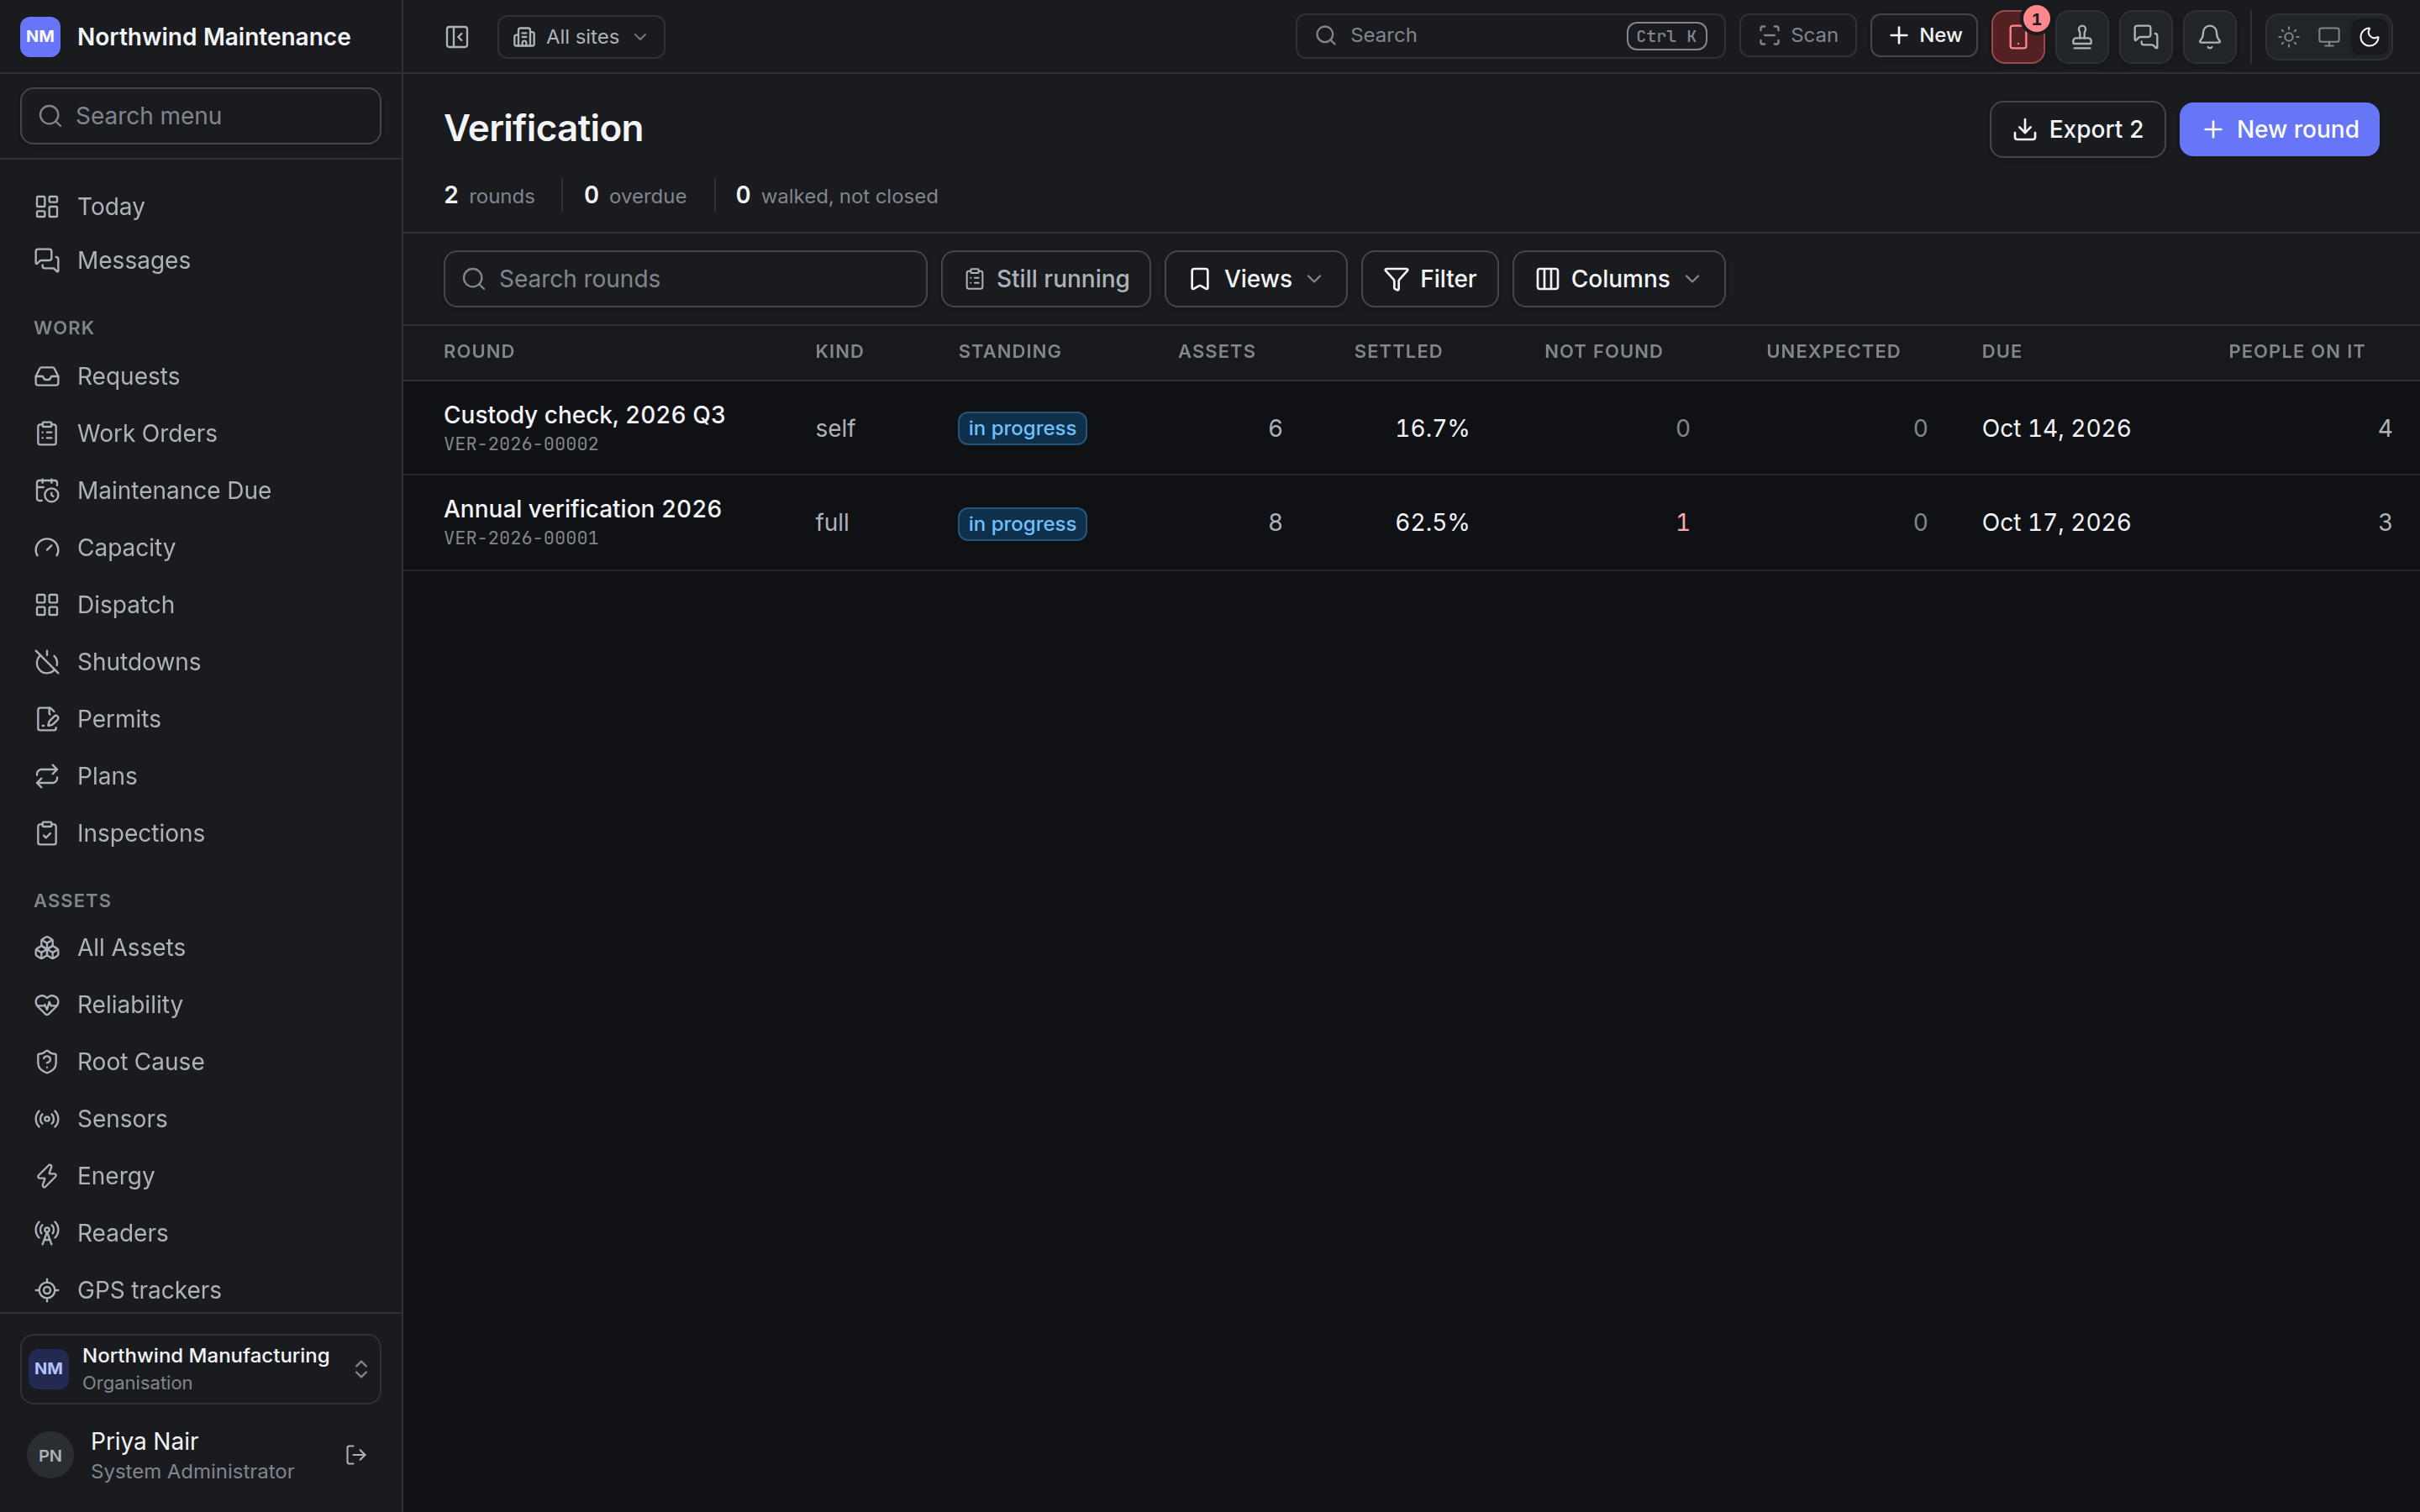Focus the Search menu field
This screenshot has width=2420, height=1512.
[x=200, y=116]
